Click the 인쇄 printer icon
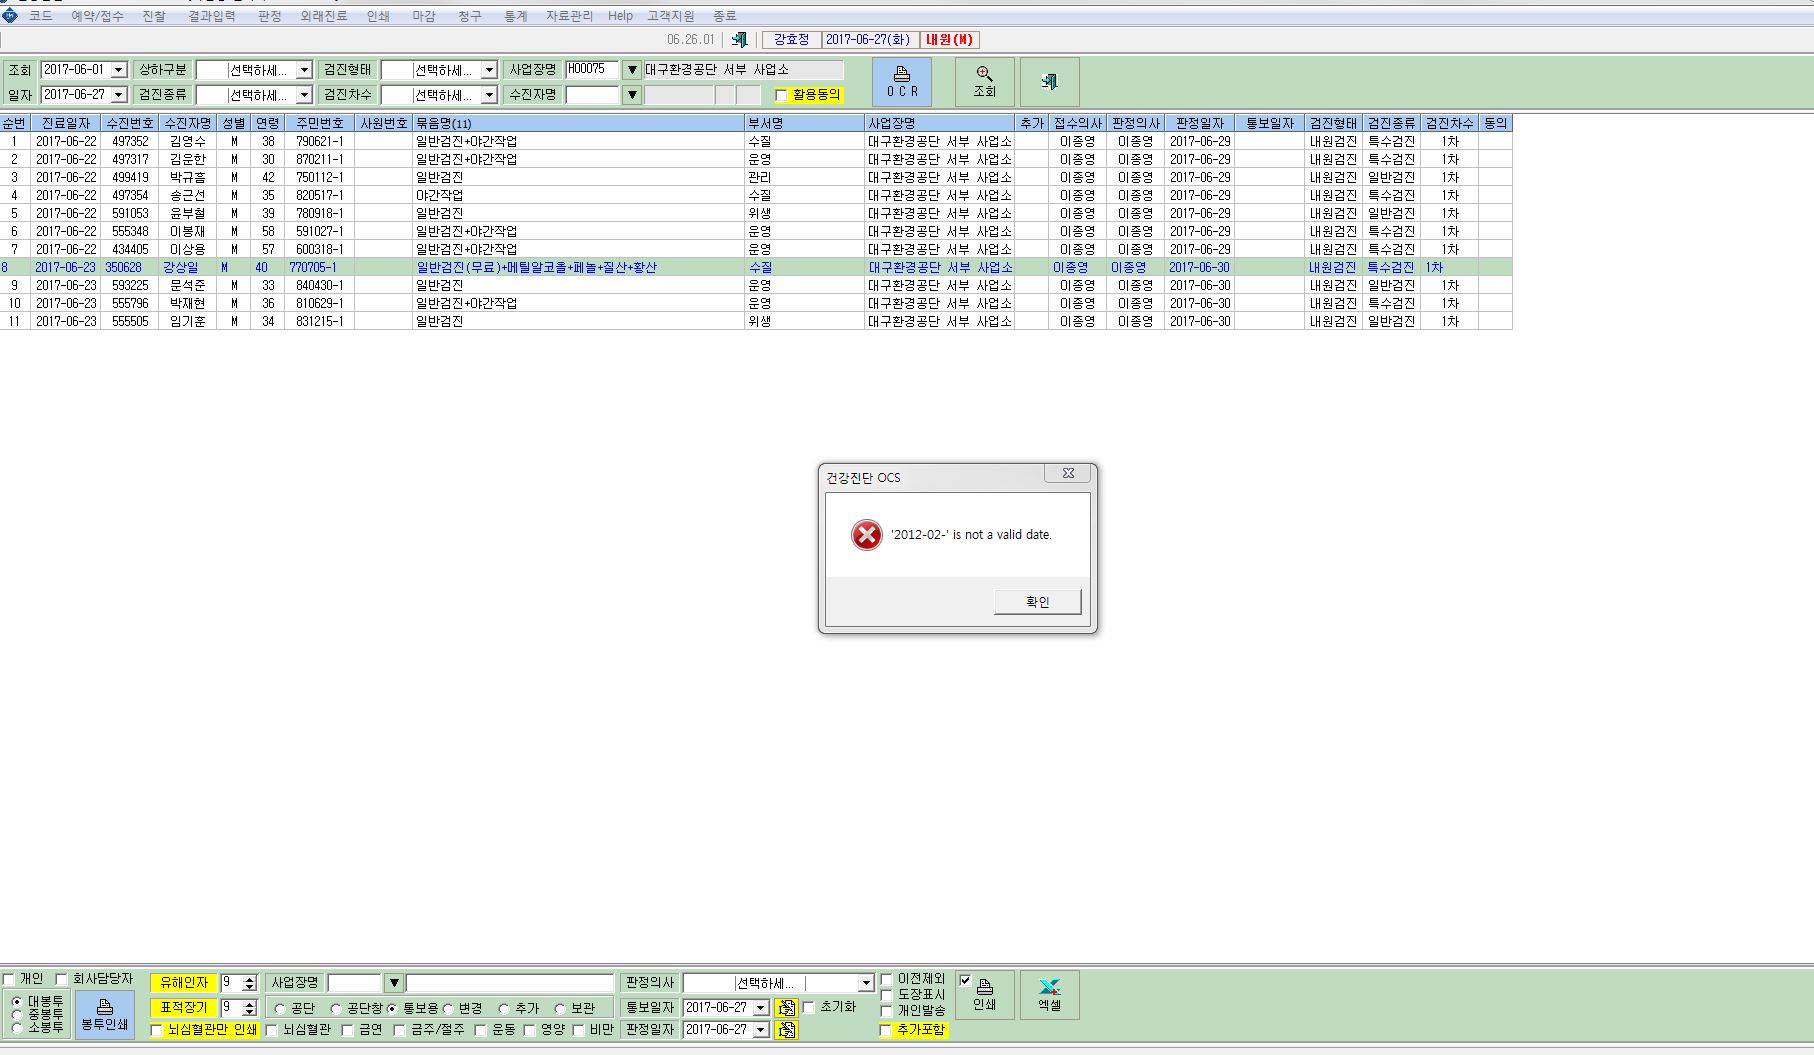The image size is (1814, 1055). 985,995
